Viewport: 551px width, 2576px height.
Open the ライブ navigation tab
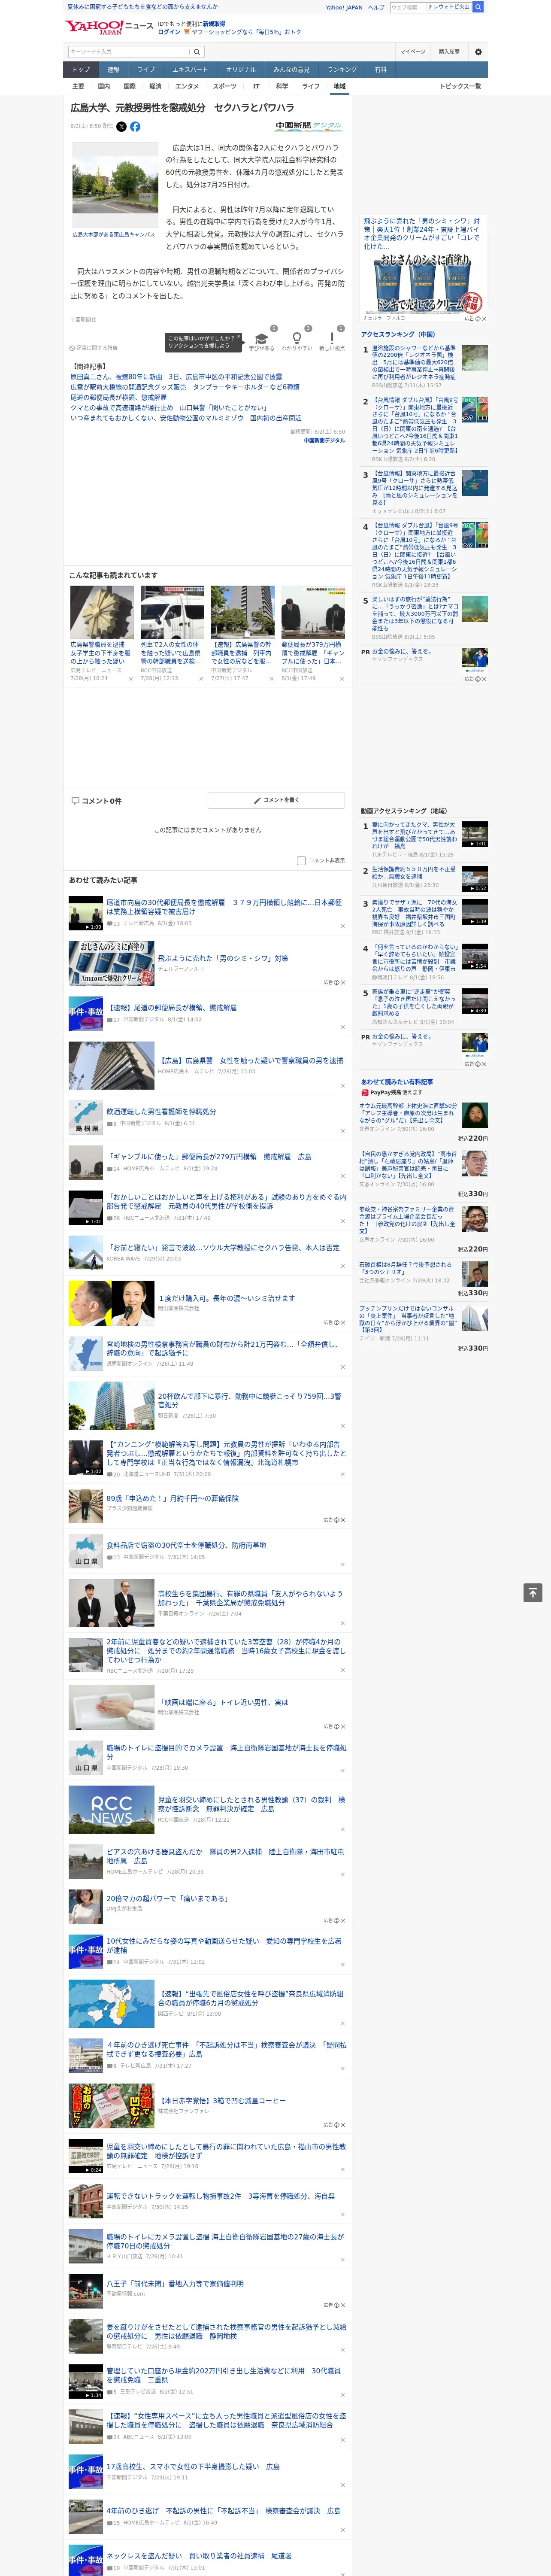click(x=146, y=70)
